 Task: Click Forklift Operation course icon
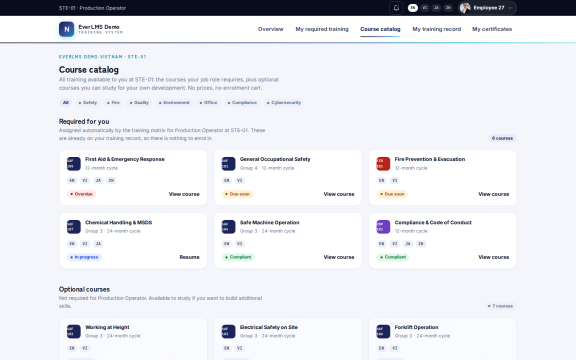383,332
